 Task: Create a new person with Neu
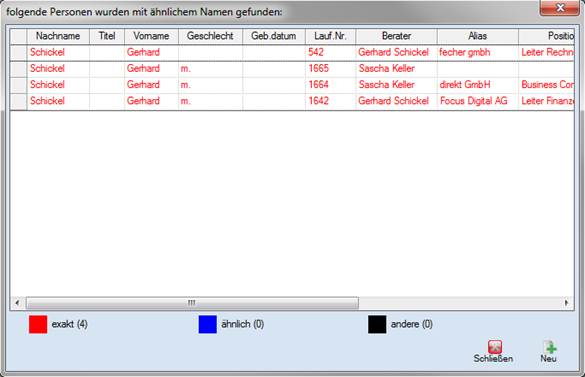tap(548, 352)
